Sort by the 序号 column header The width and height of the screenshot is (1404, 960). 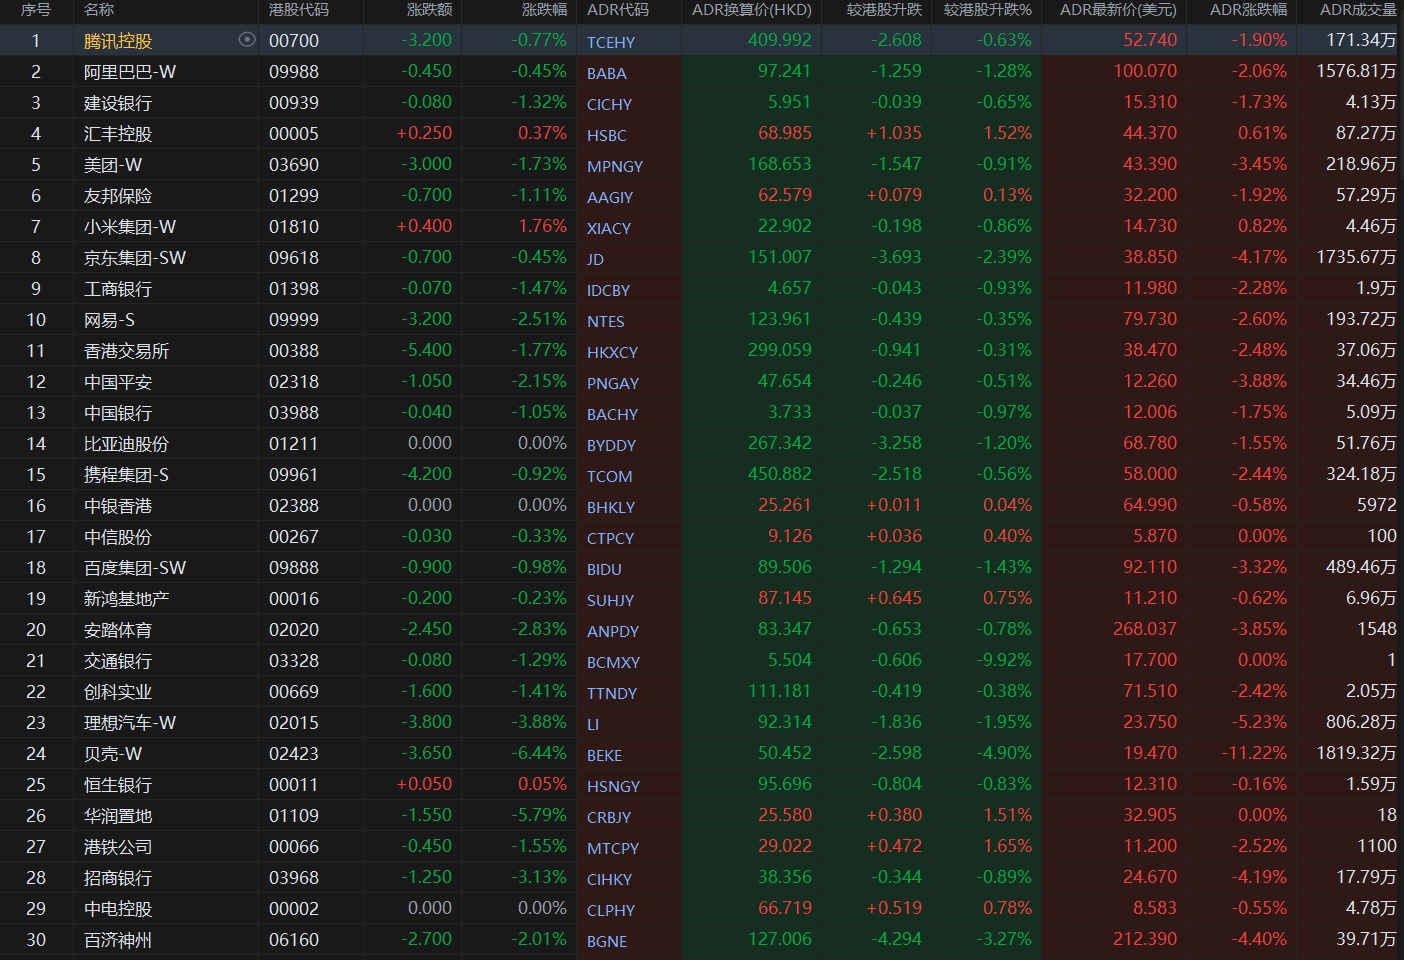click(35, 10)
